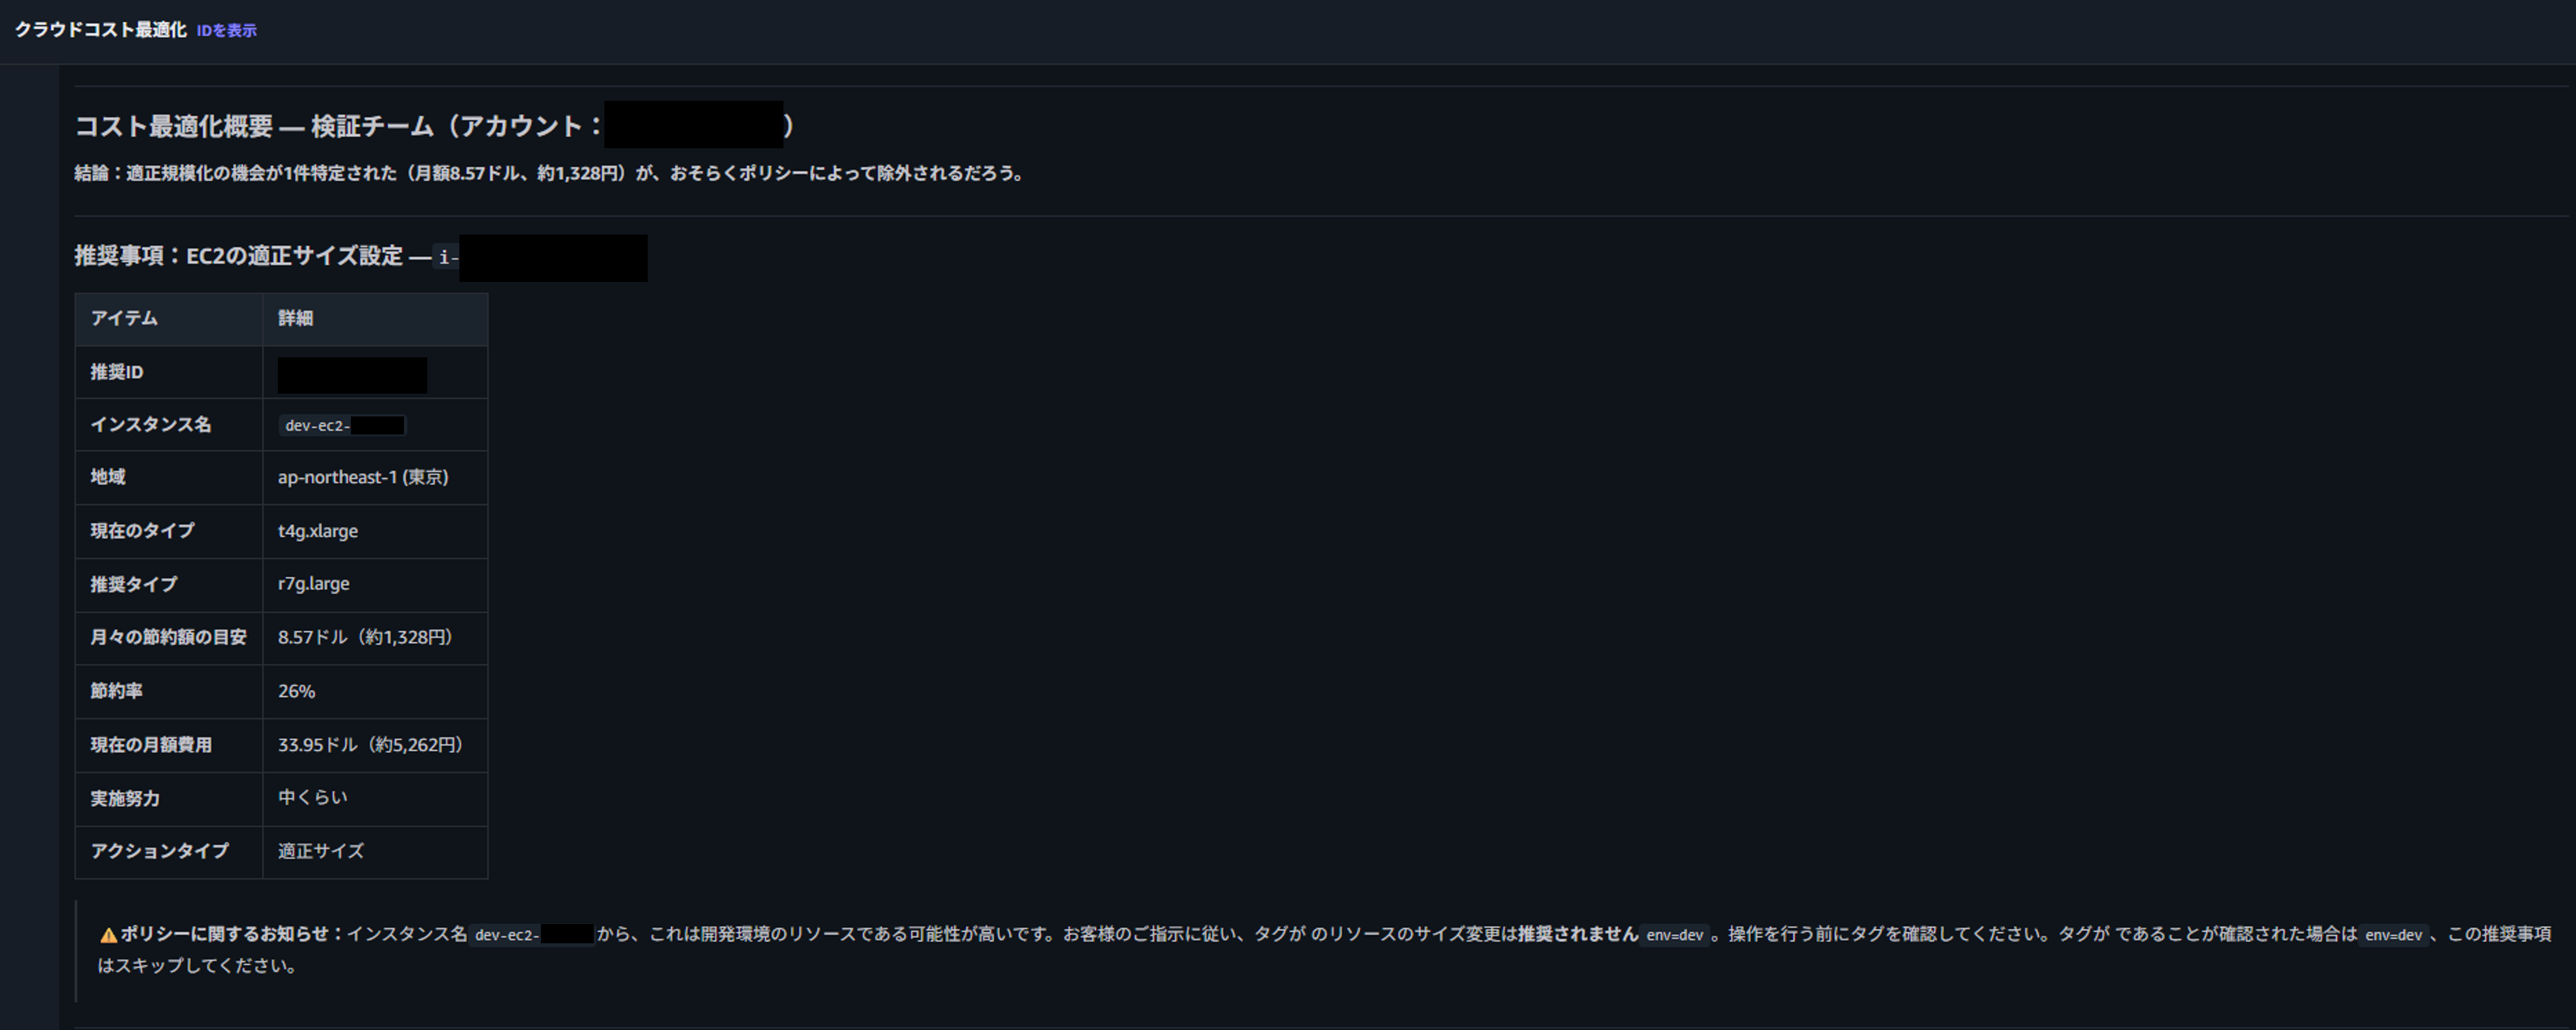
Task: Select the monthly cost '33.95ドル（約5,262円）'
Action: pos(371,745)
